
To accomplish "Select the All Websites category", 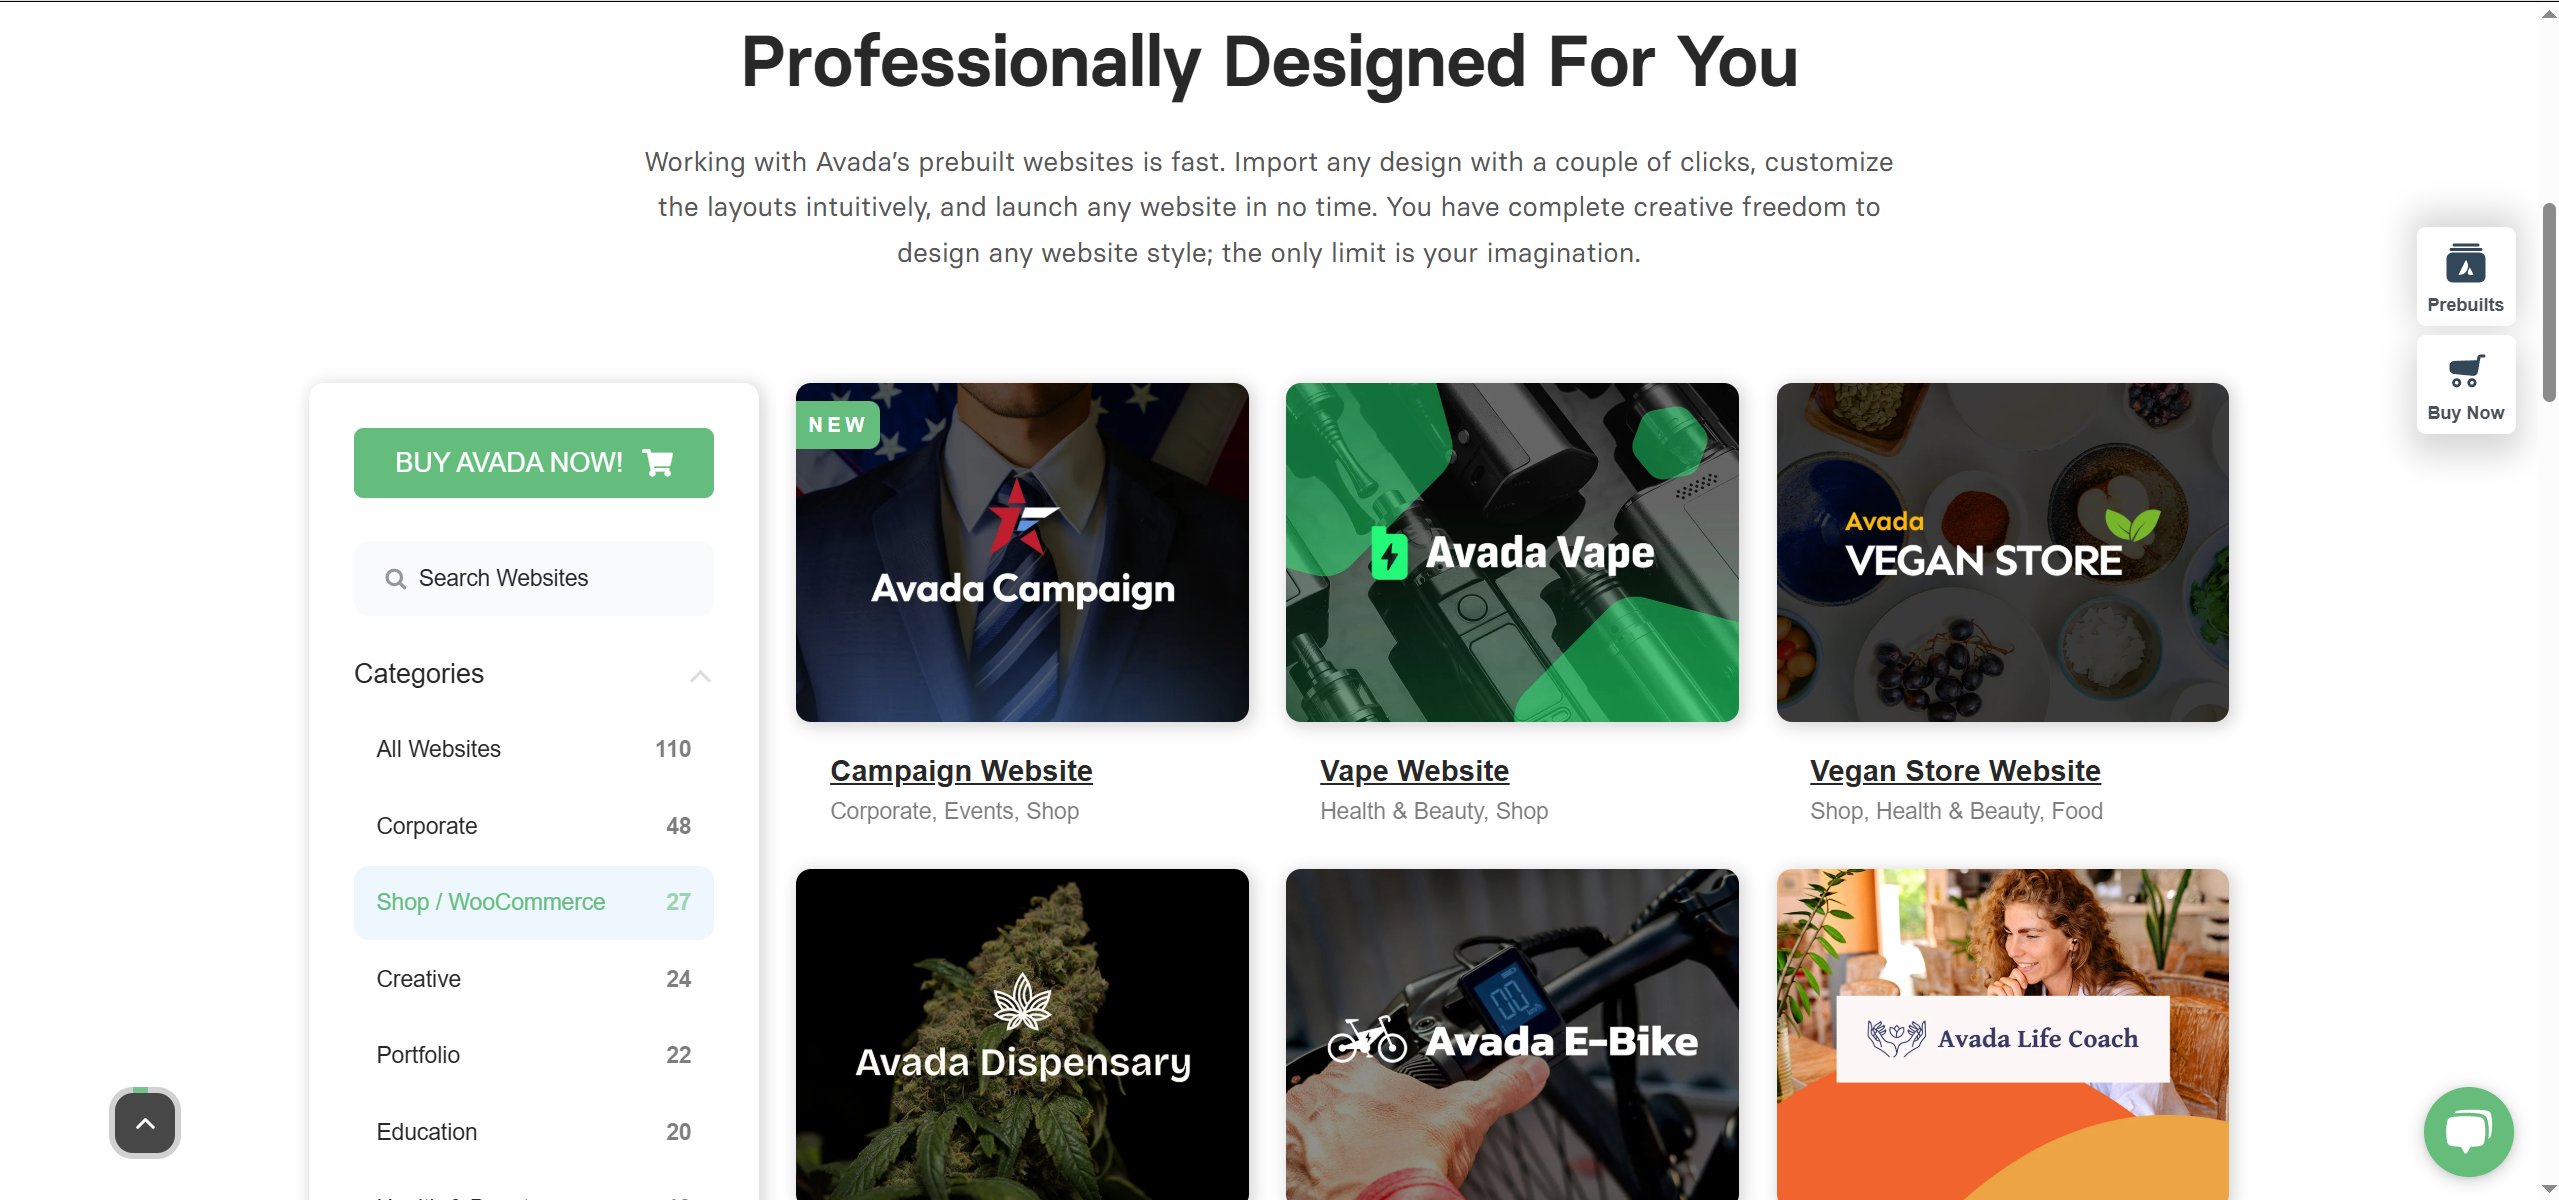I will tap(533, 749).
